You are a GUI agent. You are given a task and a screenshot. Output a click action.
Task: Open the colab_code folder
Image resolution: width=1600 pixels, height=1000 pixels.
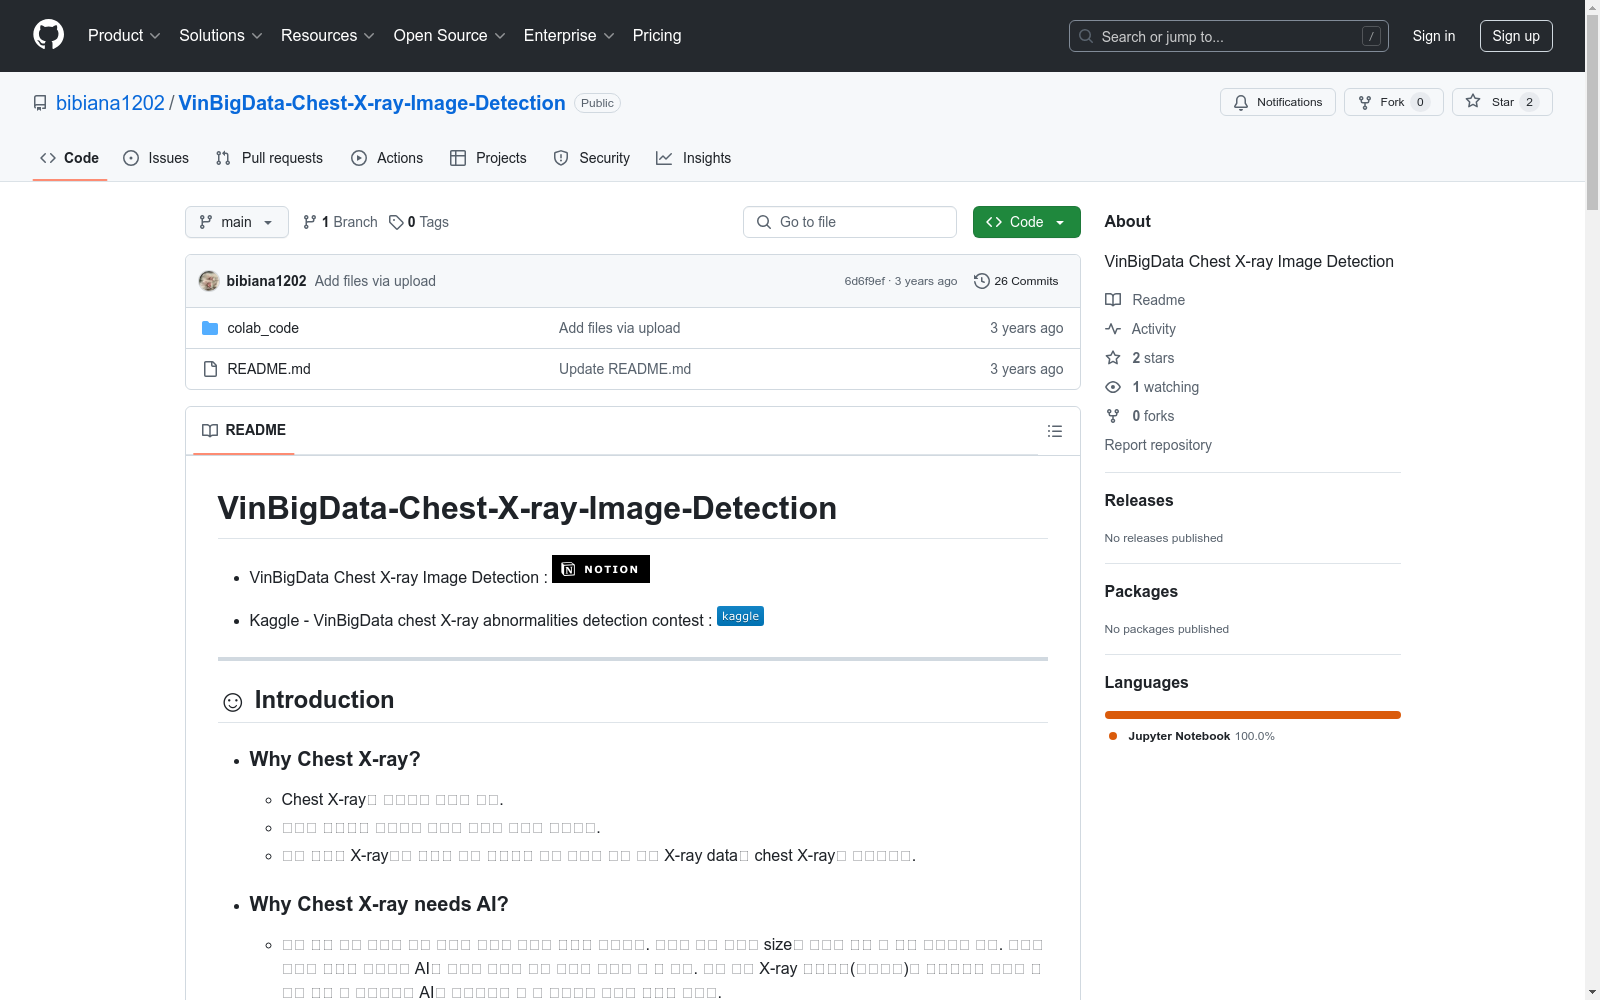point(263,328)
